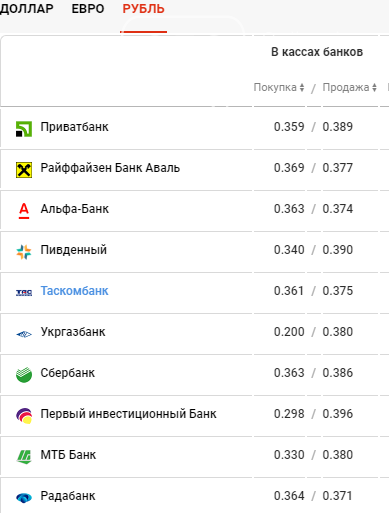389x513 pixels.
Task: Sort by Продажа column arrows
Action: tap(374, 87)
